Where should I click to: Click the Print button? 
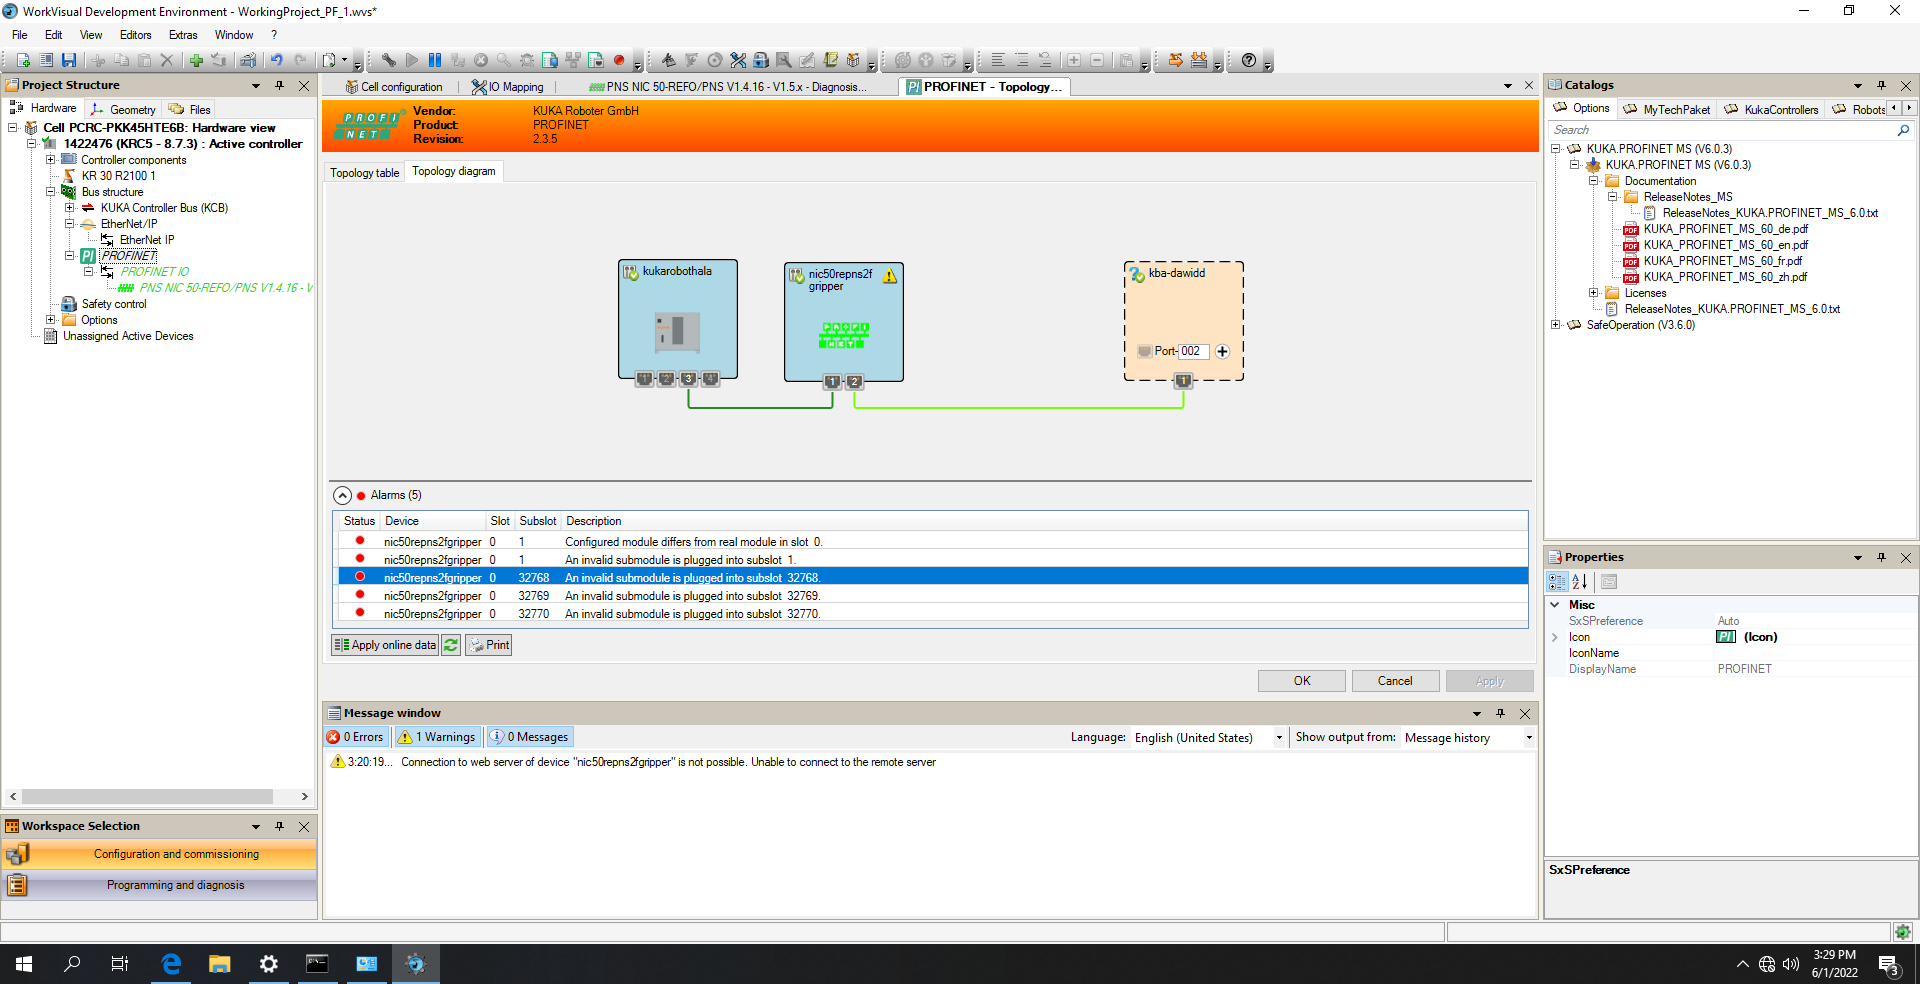489,646
